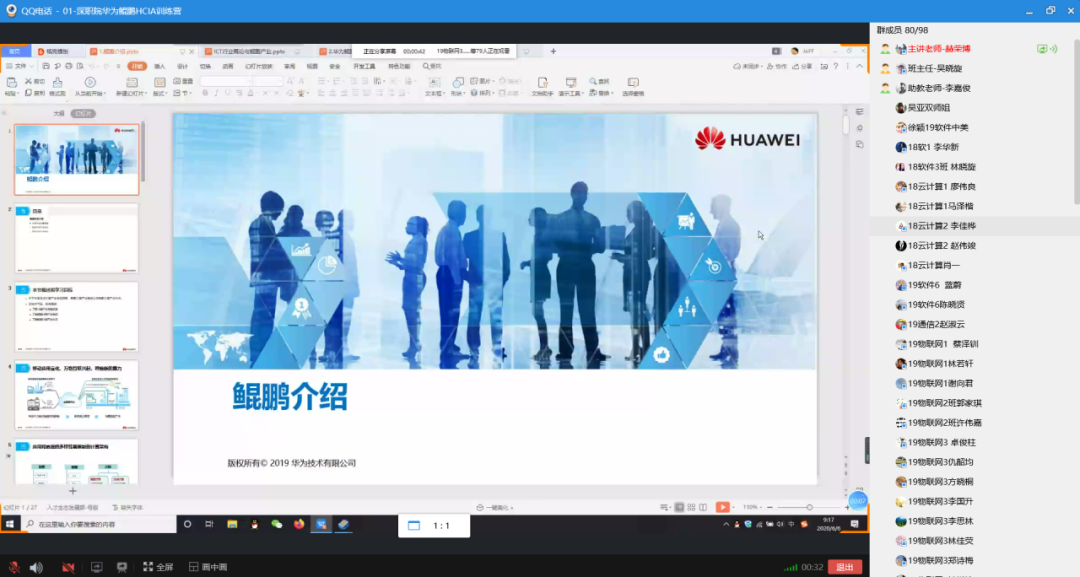Open 选择窗格 selection pane icon
This screenshot has width=1080, height=577.
pos(633,87)
